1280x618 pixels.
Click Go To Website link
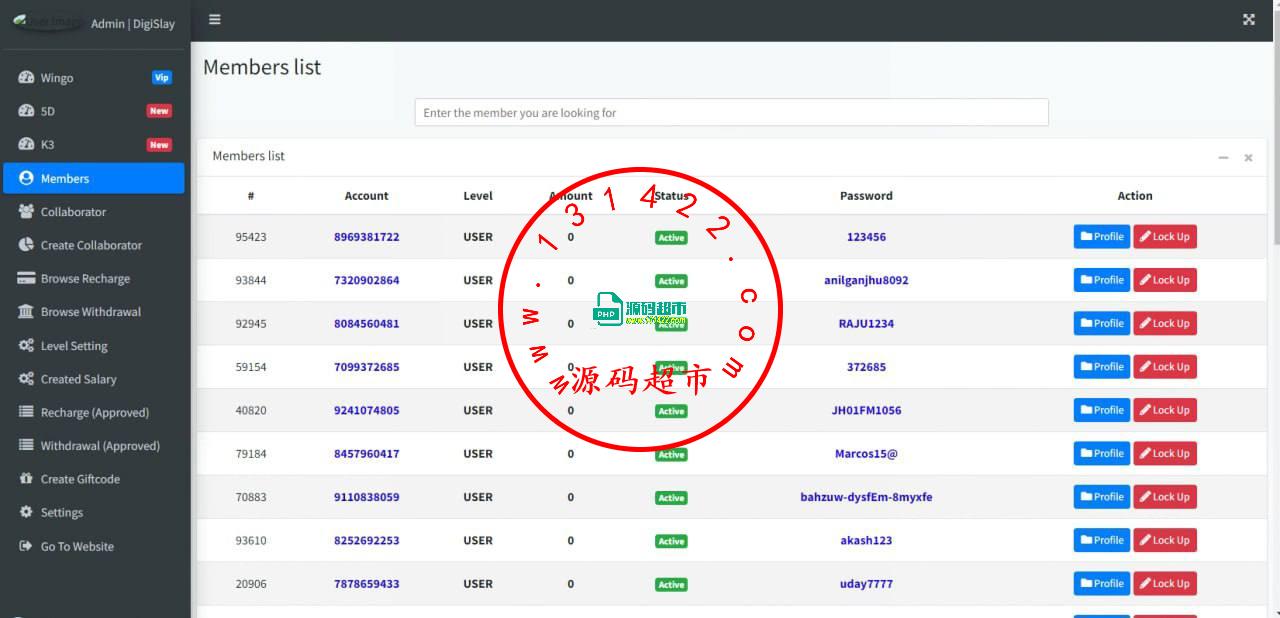pyautogui.click(x=95, y=546)
